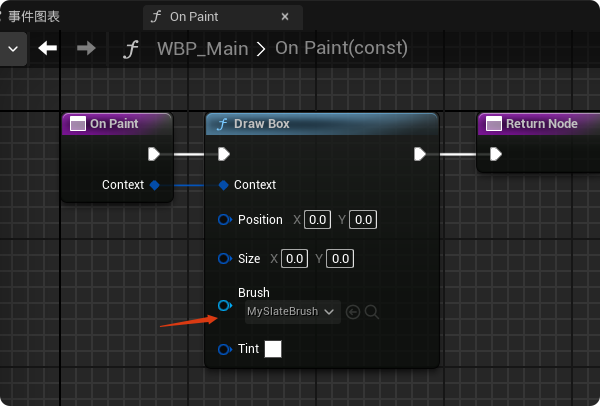Click Draw Box execution input pin
This screenshot has width=600, height=406.
tap(224, 154)
